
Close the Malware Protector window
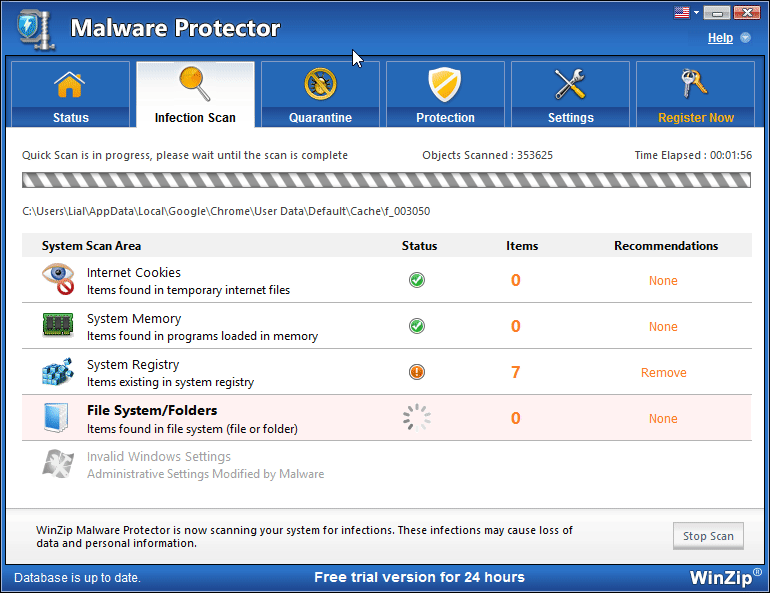coord(747,13)
